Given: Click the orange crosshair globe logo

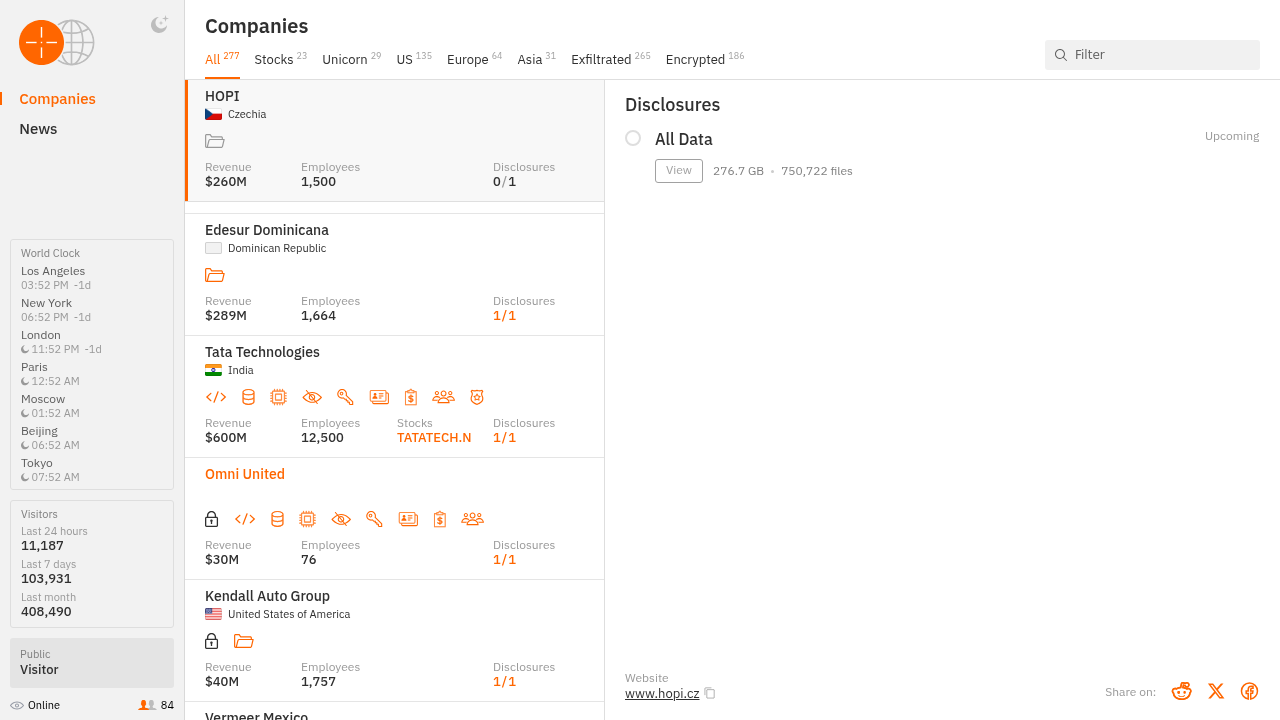Looking at the screenshot, I should coord(56,42).
